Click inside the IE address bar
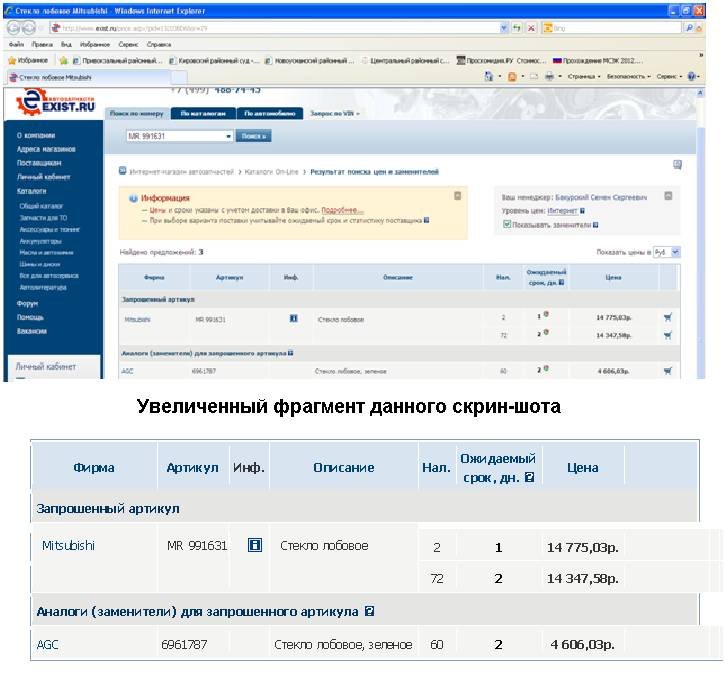This screenshot has width=724, height=694. tap(273, 28)
